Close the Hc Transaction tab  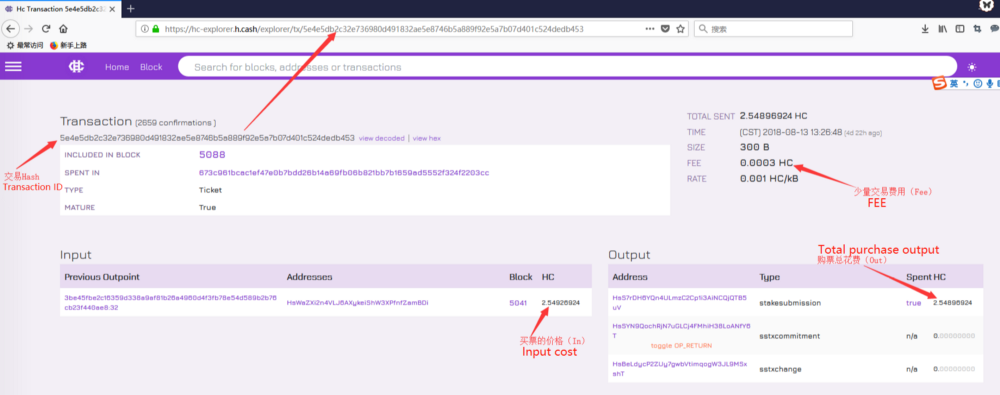click(113, 8)
